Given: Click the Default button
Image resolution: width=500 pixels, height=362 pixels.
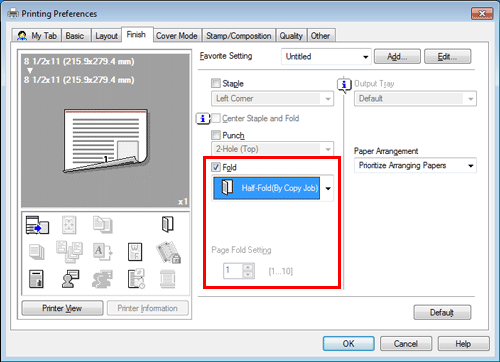Looking at the screenshot, I should tap(442, 312).
